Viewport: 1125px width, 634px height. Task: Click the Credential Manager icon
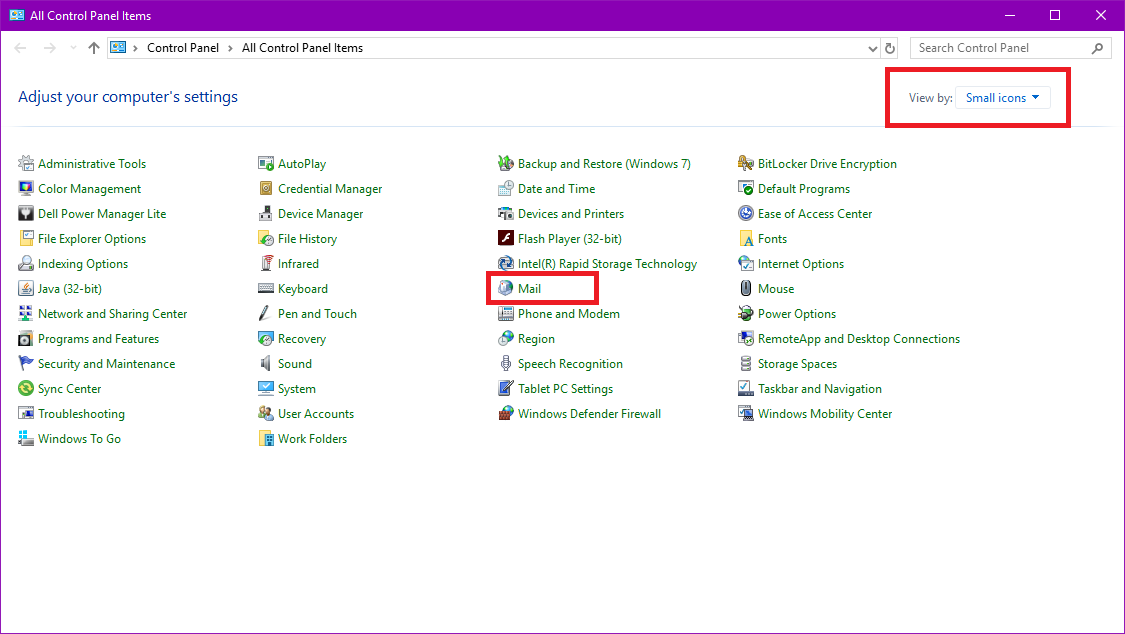[x=266, y=189]
